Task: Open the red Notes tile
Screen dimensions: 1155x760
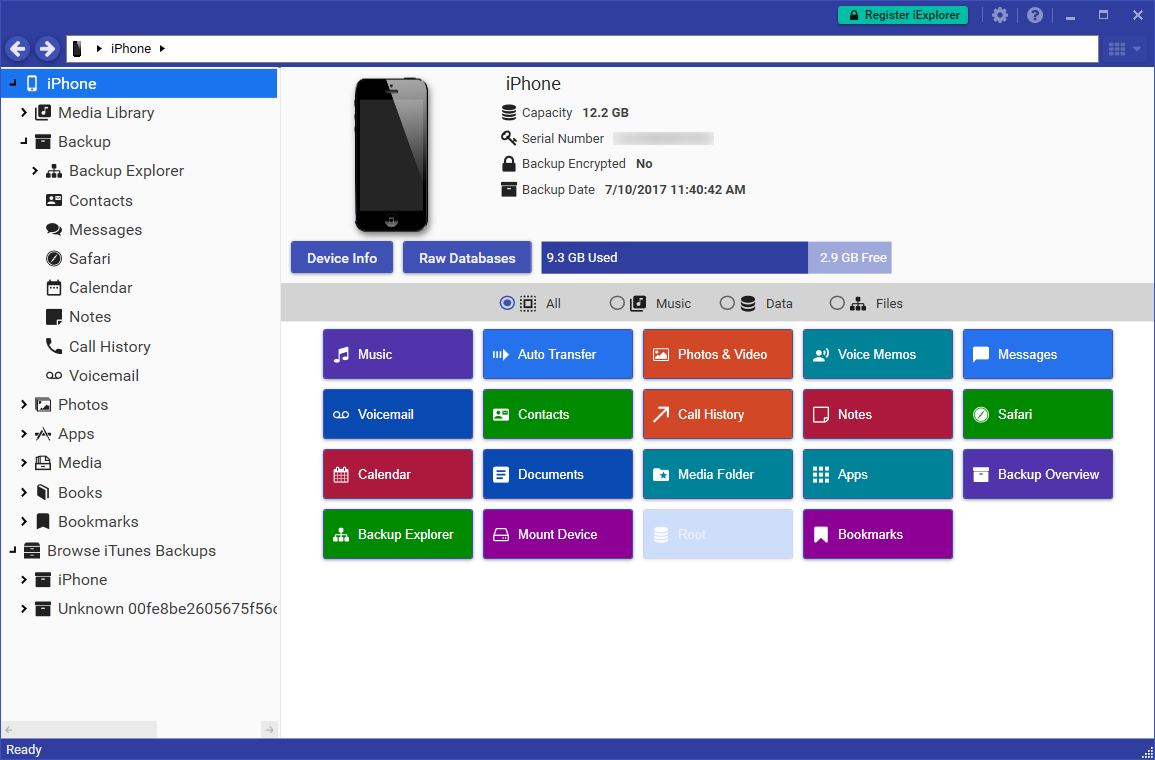Action: click(877, 414)
